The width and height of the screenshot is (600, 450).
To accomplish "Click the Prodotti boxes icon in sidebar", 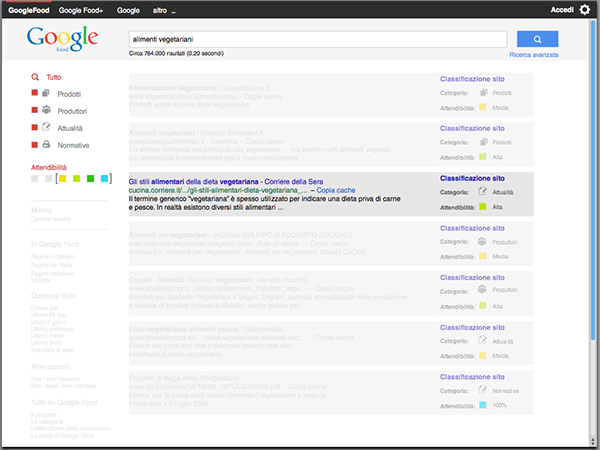I will coord(46,93).
